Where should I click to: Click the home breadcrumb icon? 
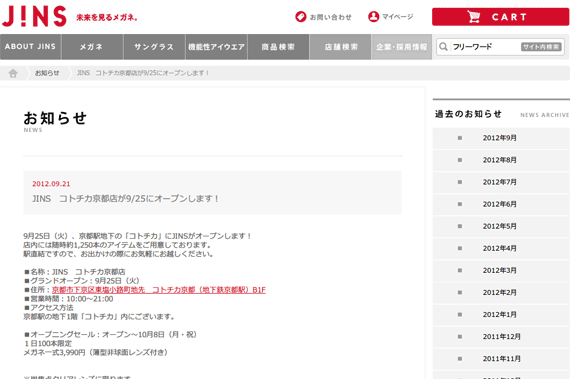[x=13, y=73]
